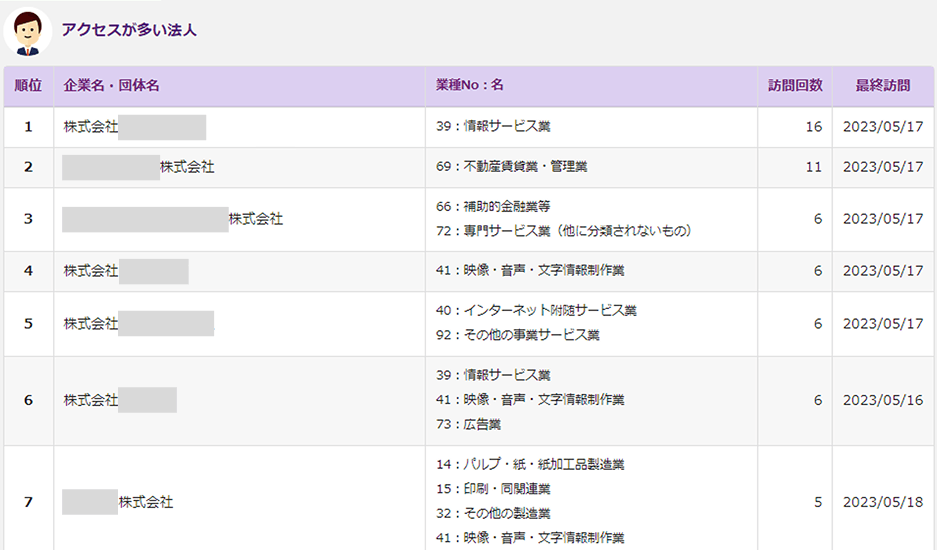Click the 訪問回数 column header
This screenshot has height=550, width=937.
[x=795, y=85]
